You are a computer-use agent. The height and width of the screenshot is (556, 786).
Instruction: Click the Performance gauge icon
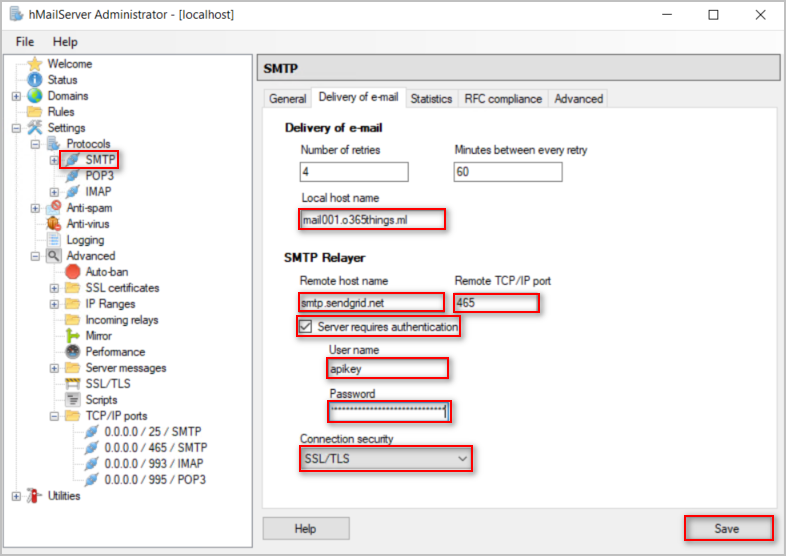point(73,352)
